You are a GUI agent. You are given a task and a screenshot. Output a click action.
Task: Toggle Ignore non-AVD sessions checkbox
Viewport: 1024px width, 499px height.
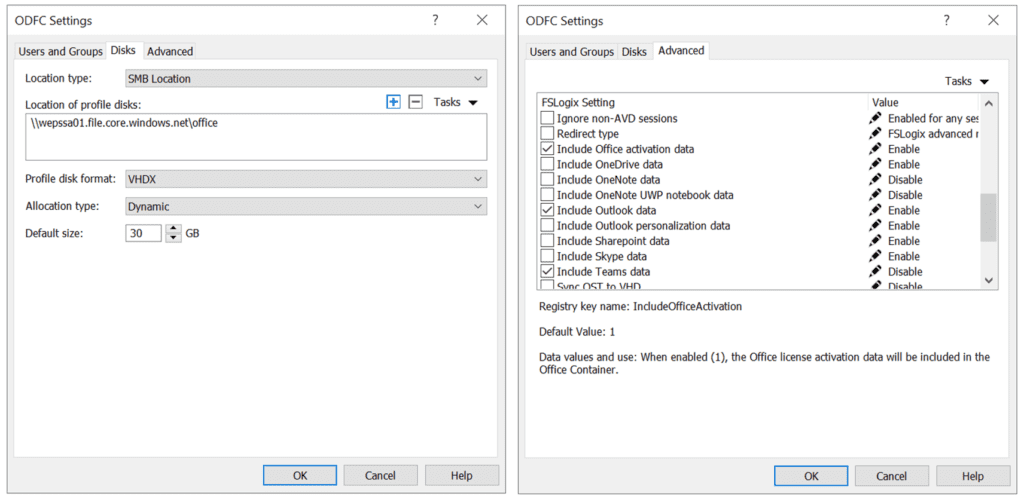(x=547, y=119)
